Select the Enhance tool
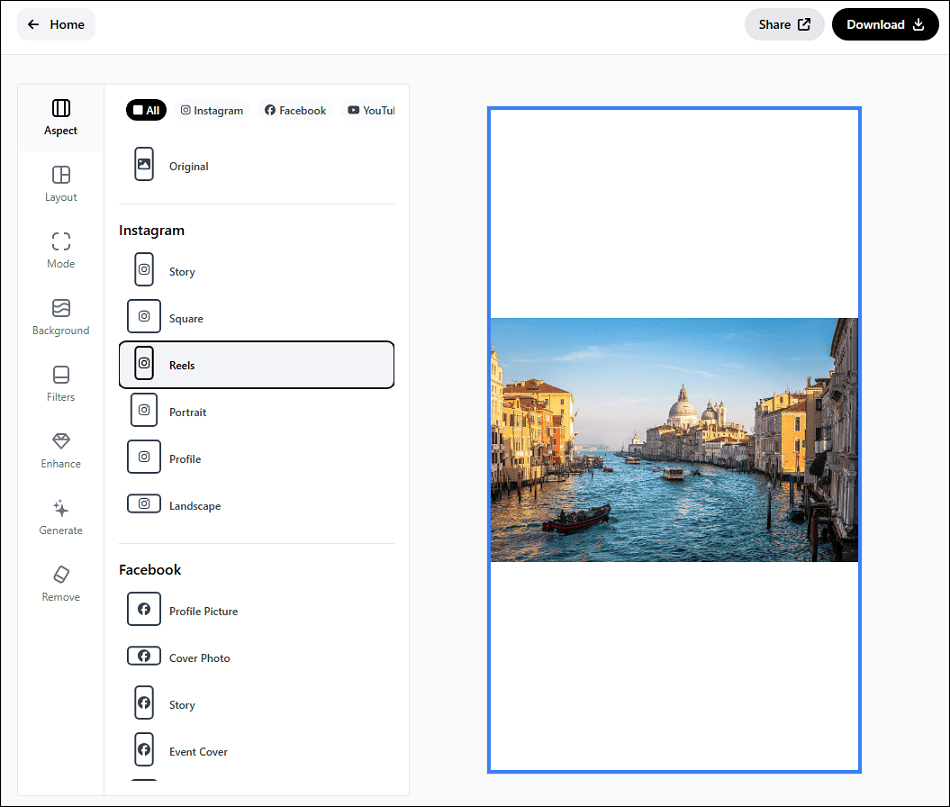The width and height of the screenshot is (950, 807). pyautogui.click(x=60, y=450)
